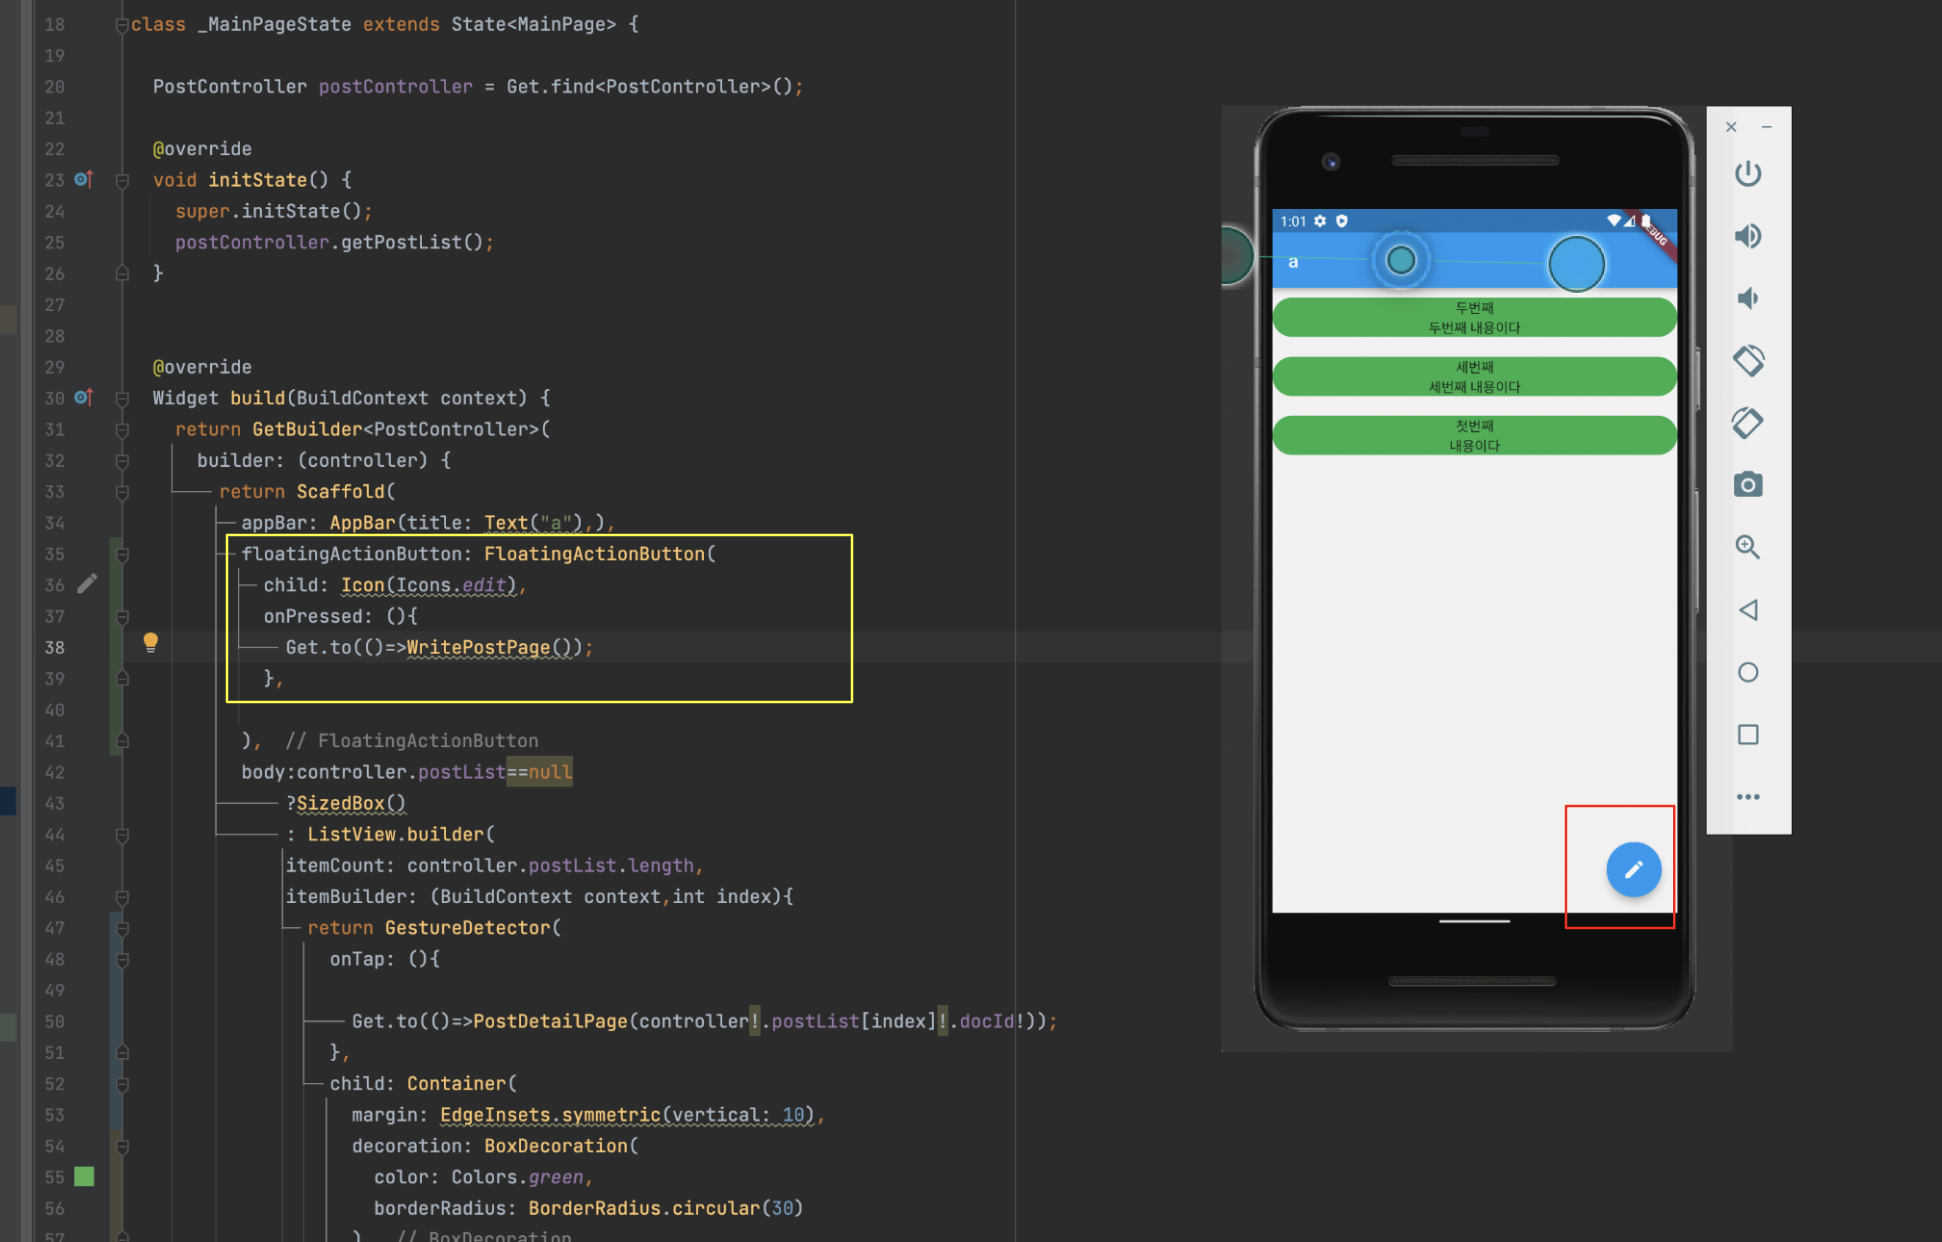
Task: Click the intention lightbulb on line 38
Action: click(x=150, y=642)
